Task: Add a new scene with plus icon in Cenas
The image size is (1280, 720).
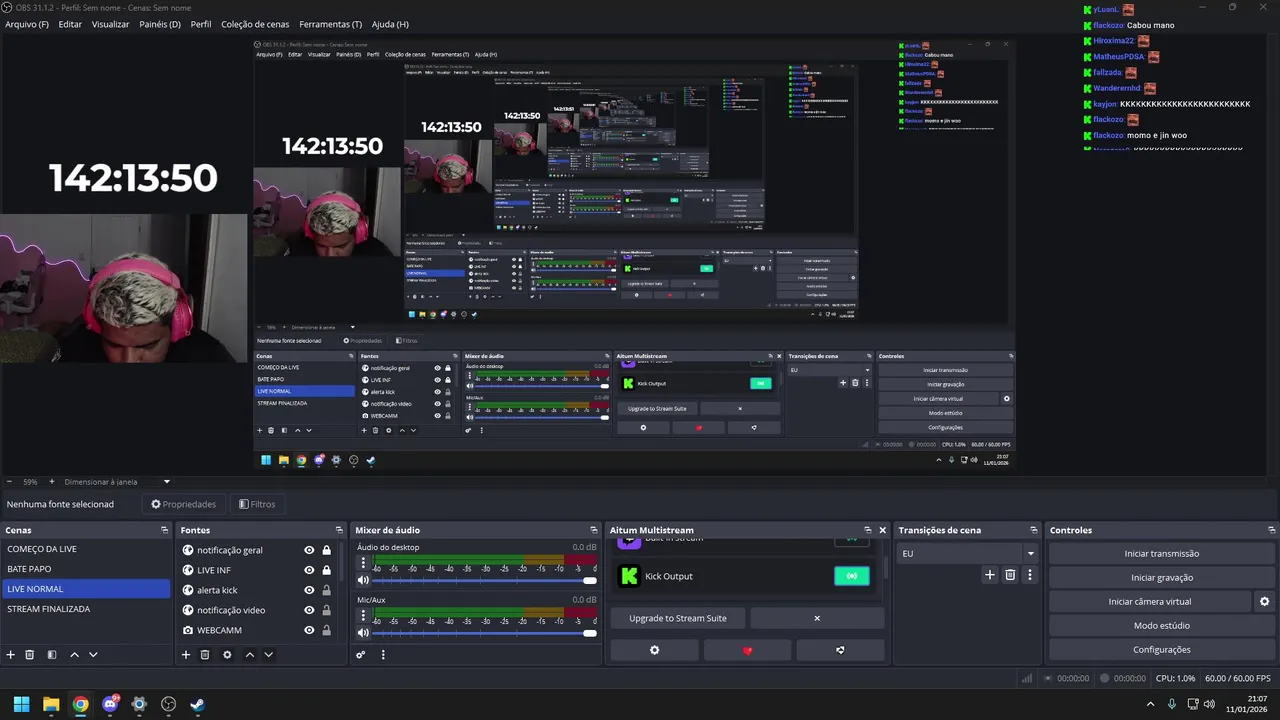Action: point(11,655)
